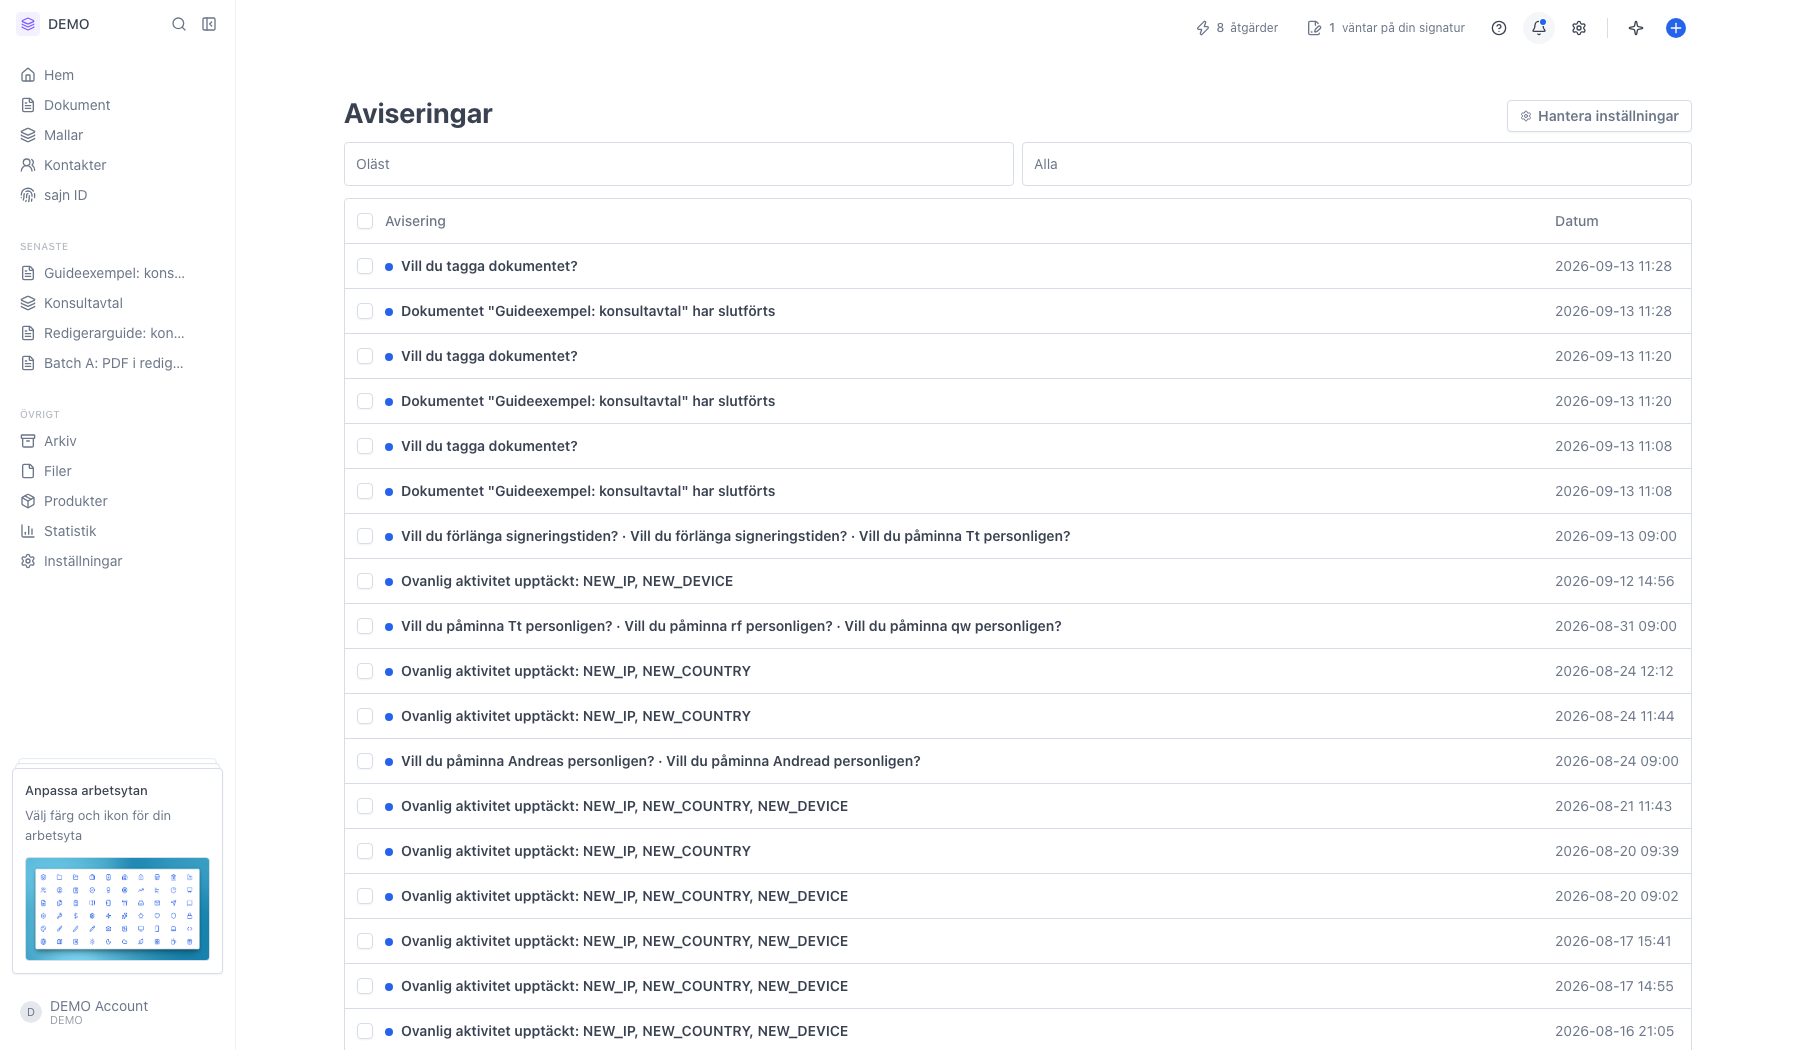Open '1 väntar på din signatur' link

(x=1386, y=28)
